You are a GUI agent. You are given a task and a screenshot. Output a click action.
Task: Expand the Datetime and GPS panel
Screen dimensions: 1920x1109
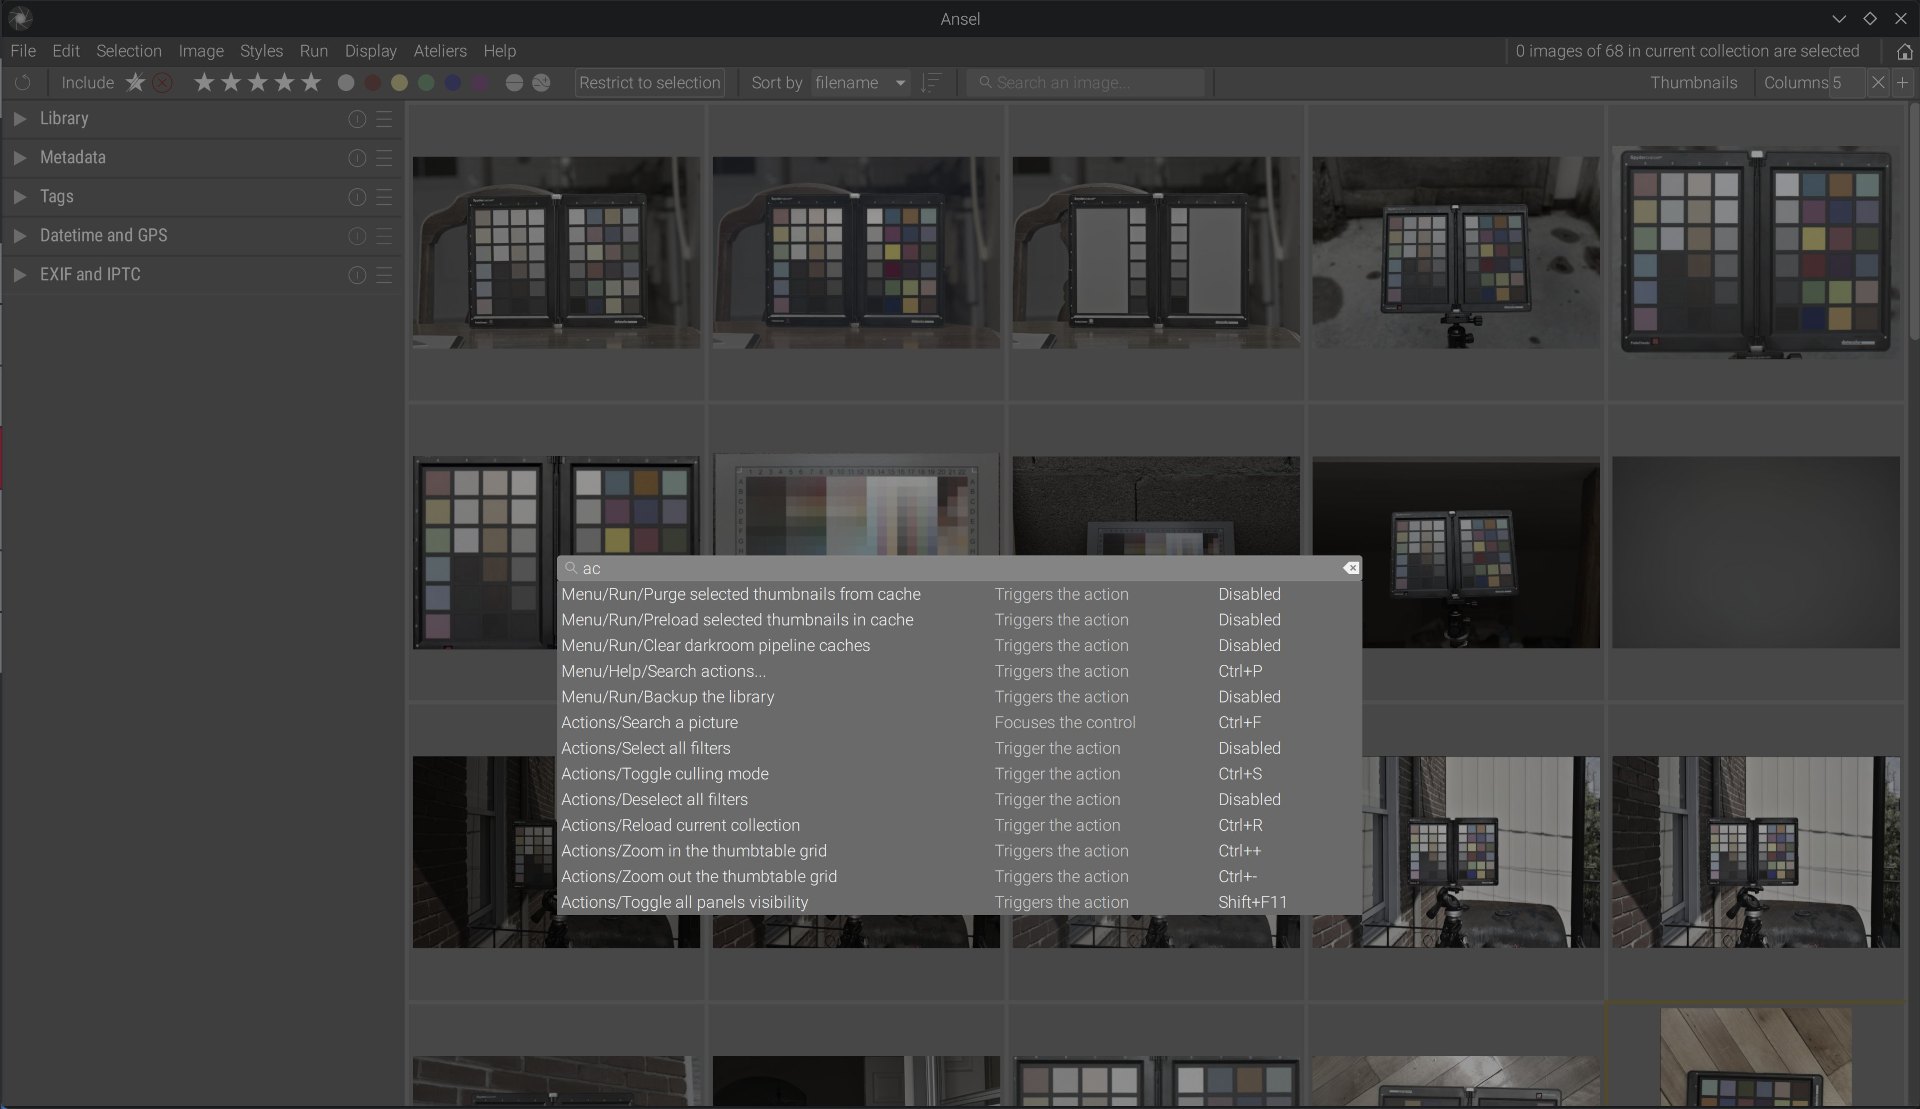[x=19, y=235]
